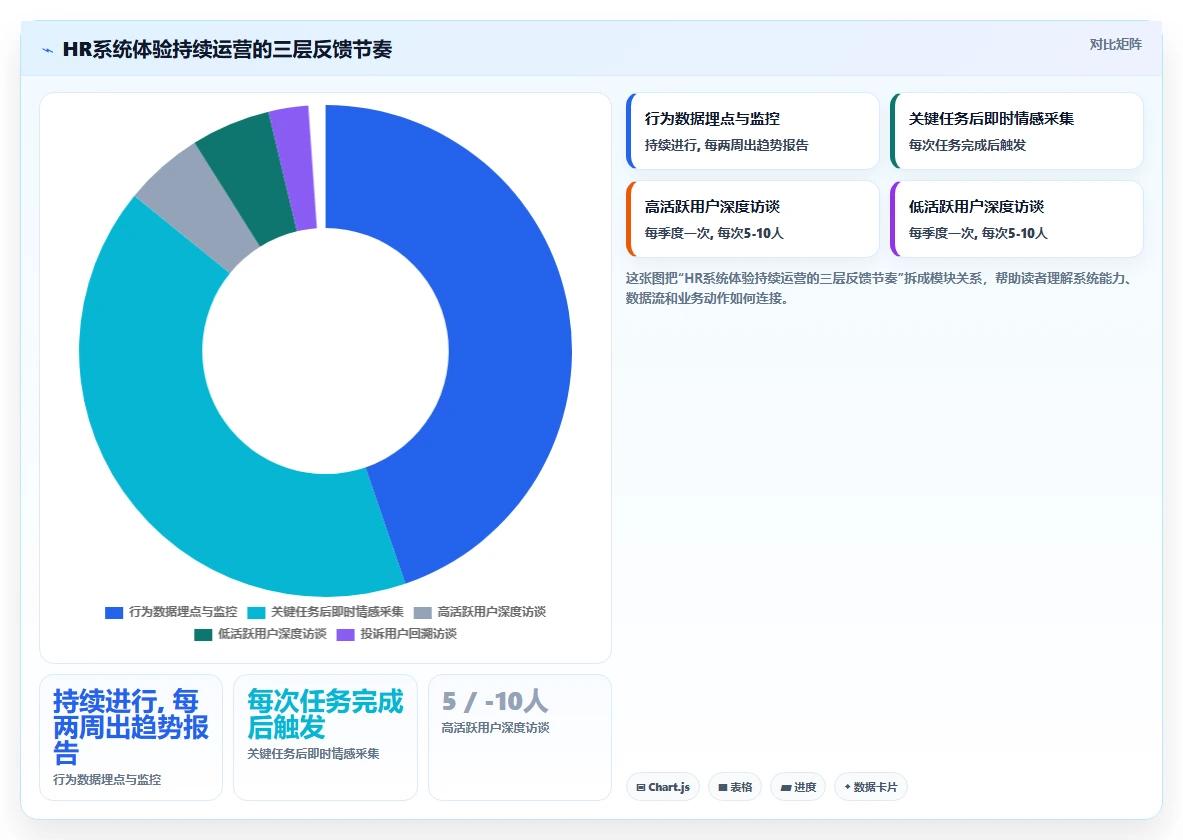
Task: Click 每次任务完成后触发 subtitle in top card
Action: tap(967, 146)
